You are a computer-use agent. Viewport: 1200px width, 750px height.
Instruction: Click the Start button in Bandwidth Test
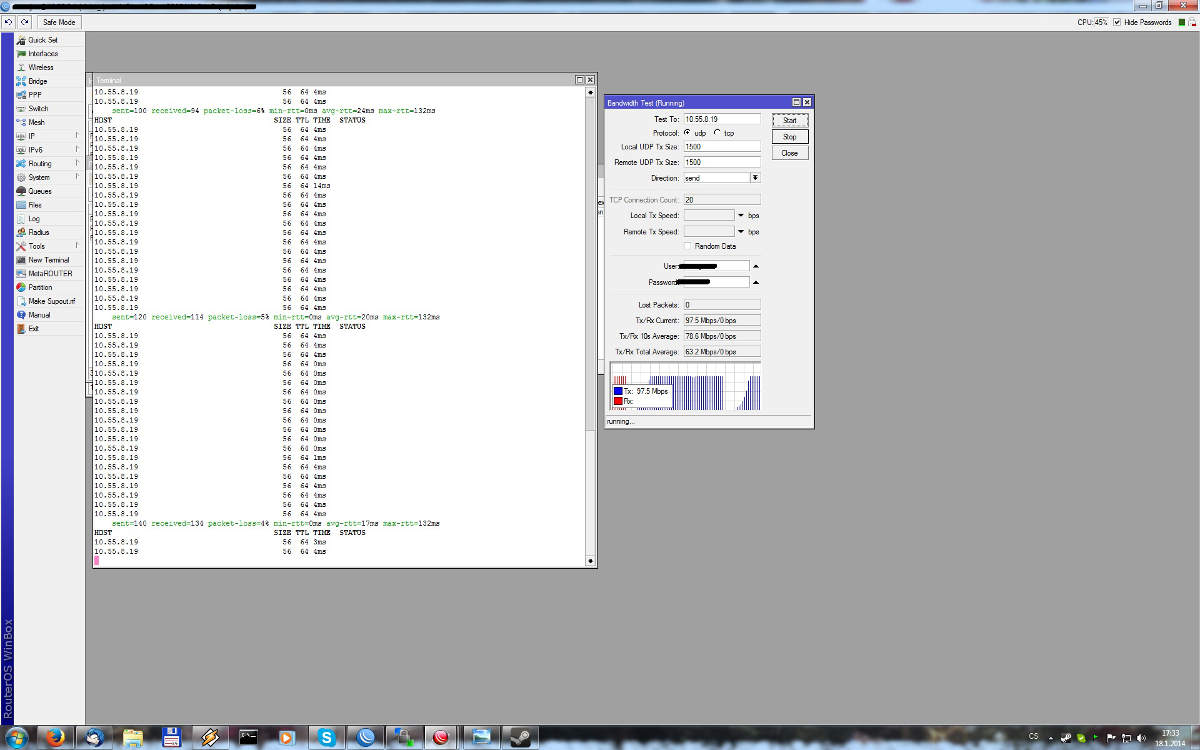[x=790, y=120]
